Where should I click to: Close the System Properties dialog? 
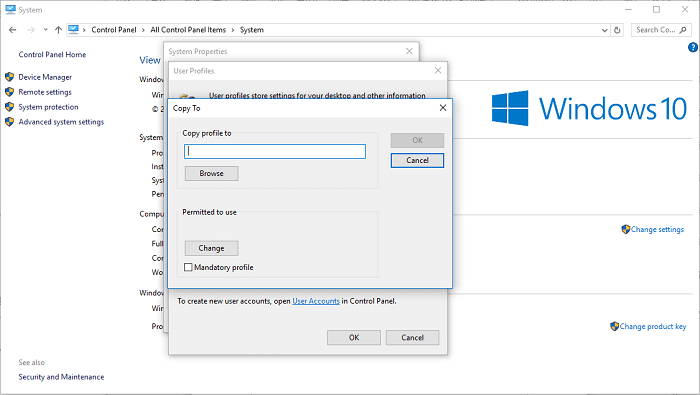coord(409,51)
